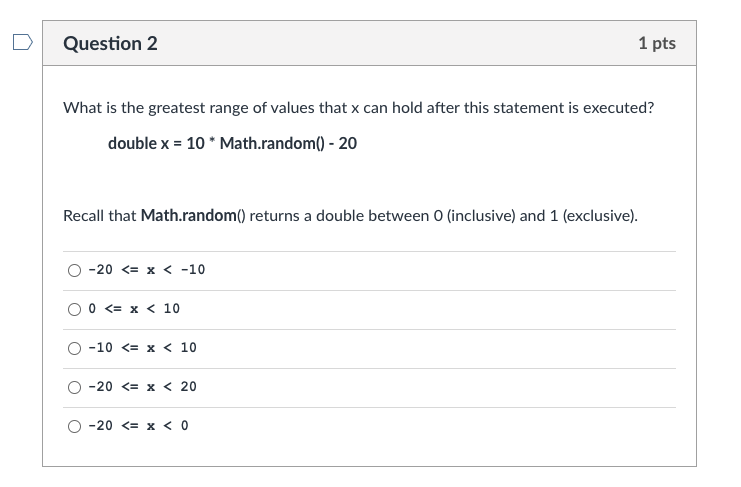Click the answer label text '-20 <= x < -10'
741x487 pixels.
coord(146,270)
